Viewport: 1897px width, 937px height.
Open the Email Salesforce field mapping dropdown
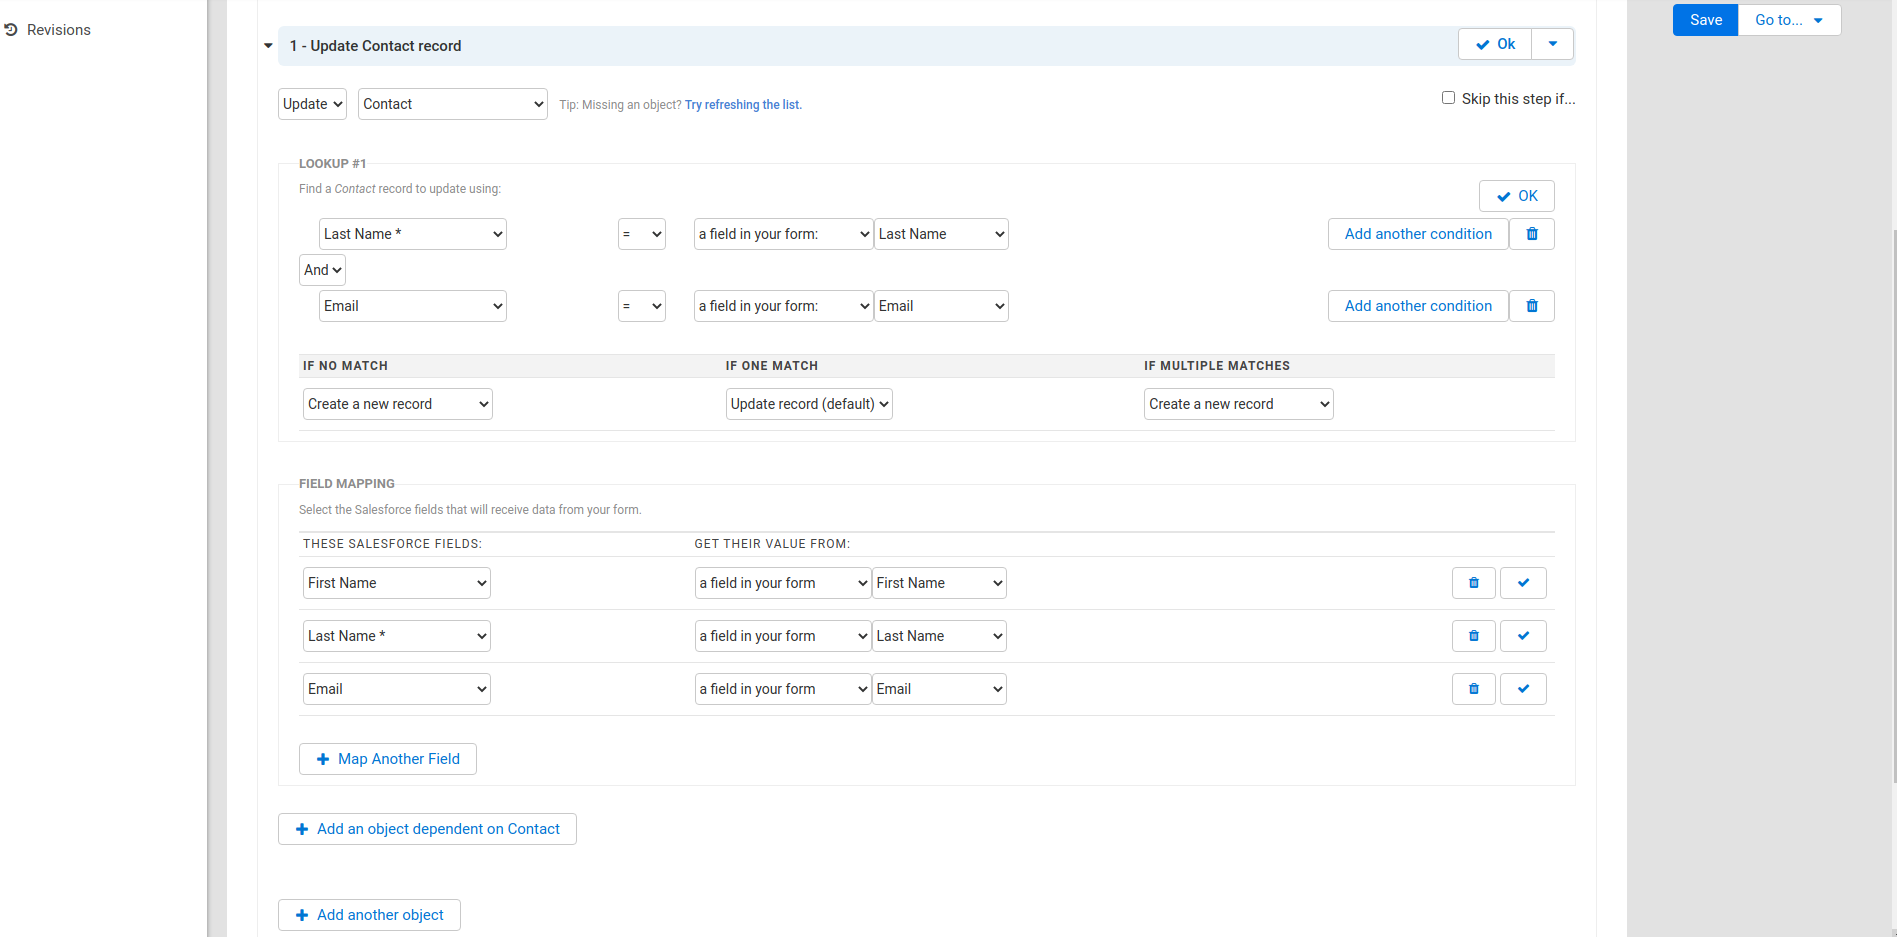coord(397,689)
